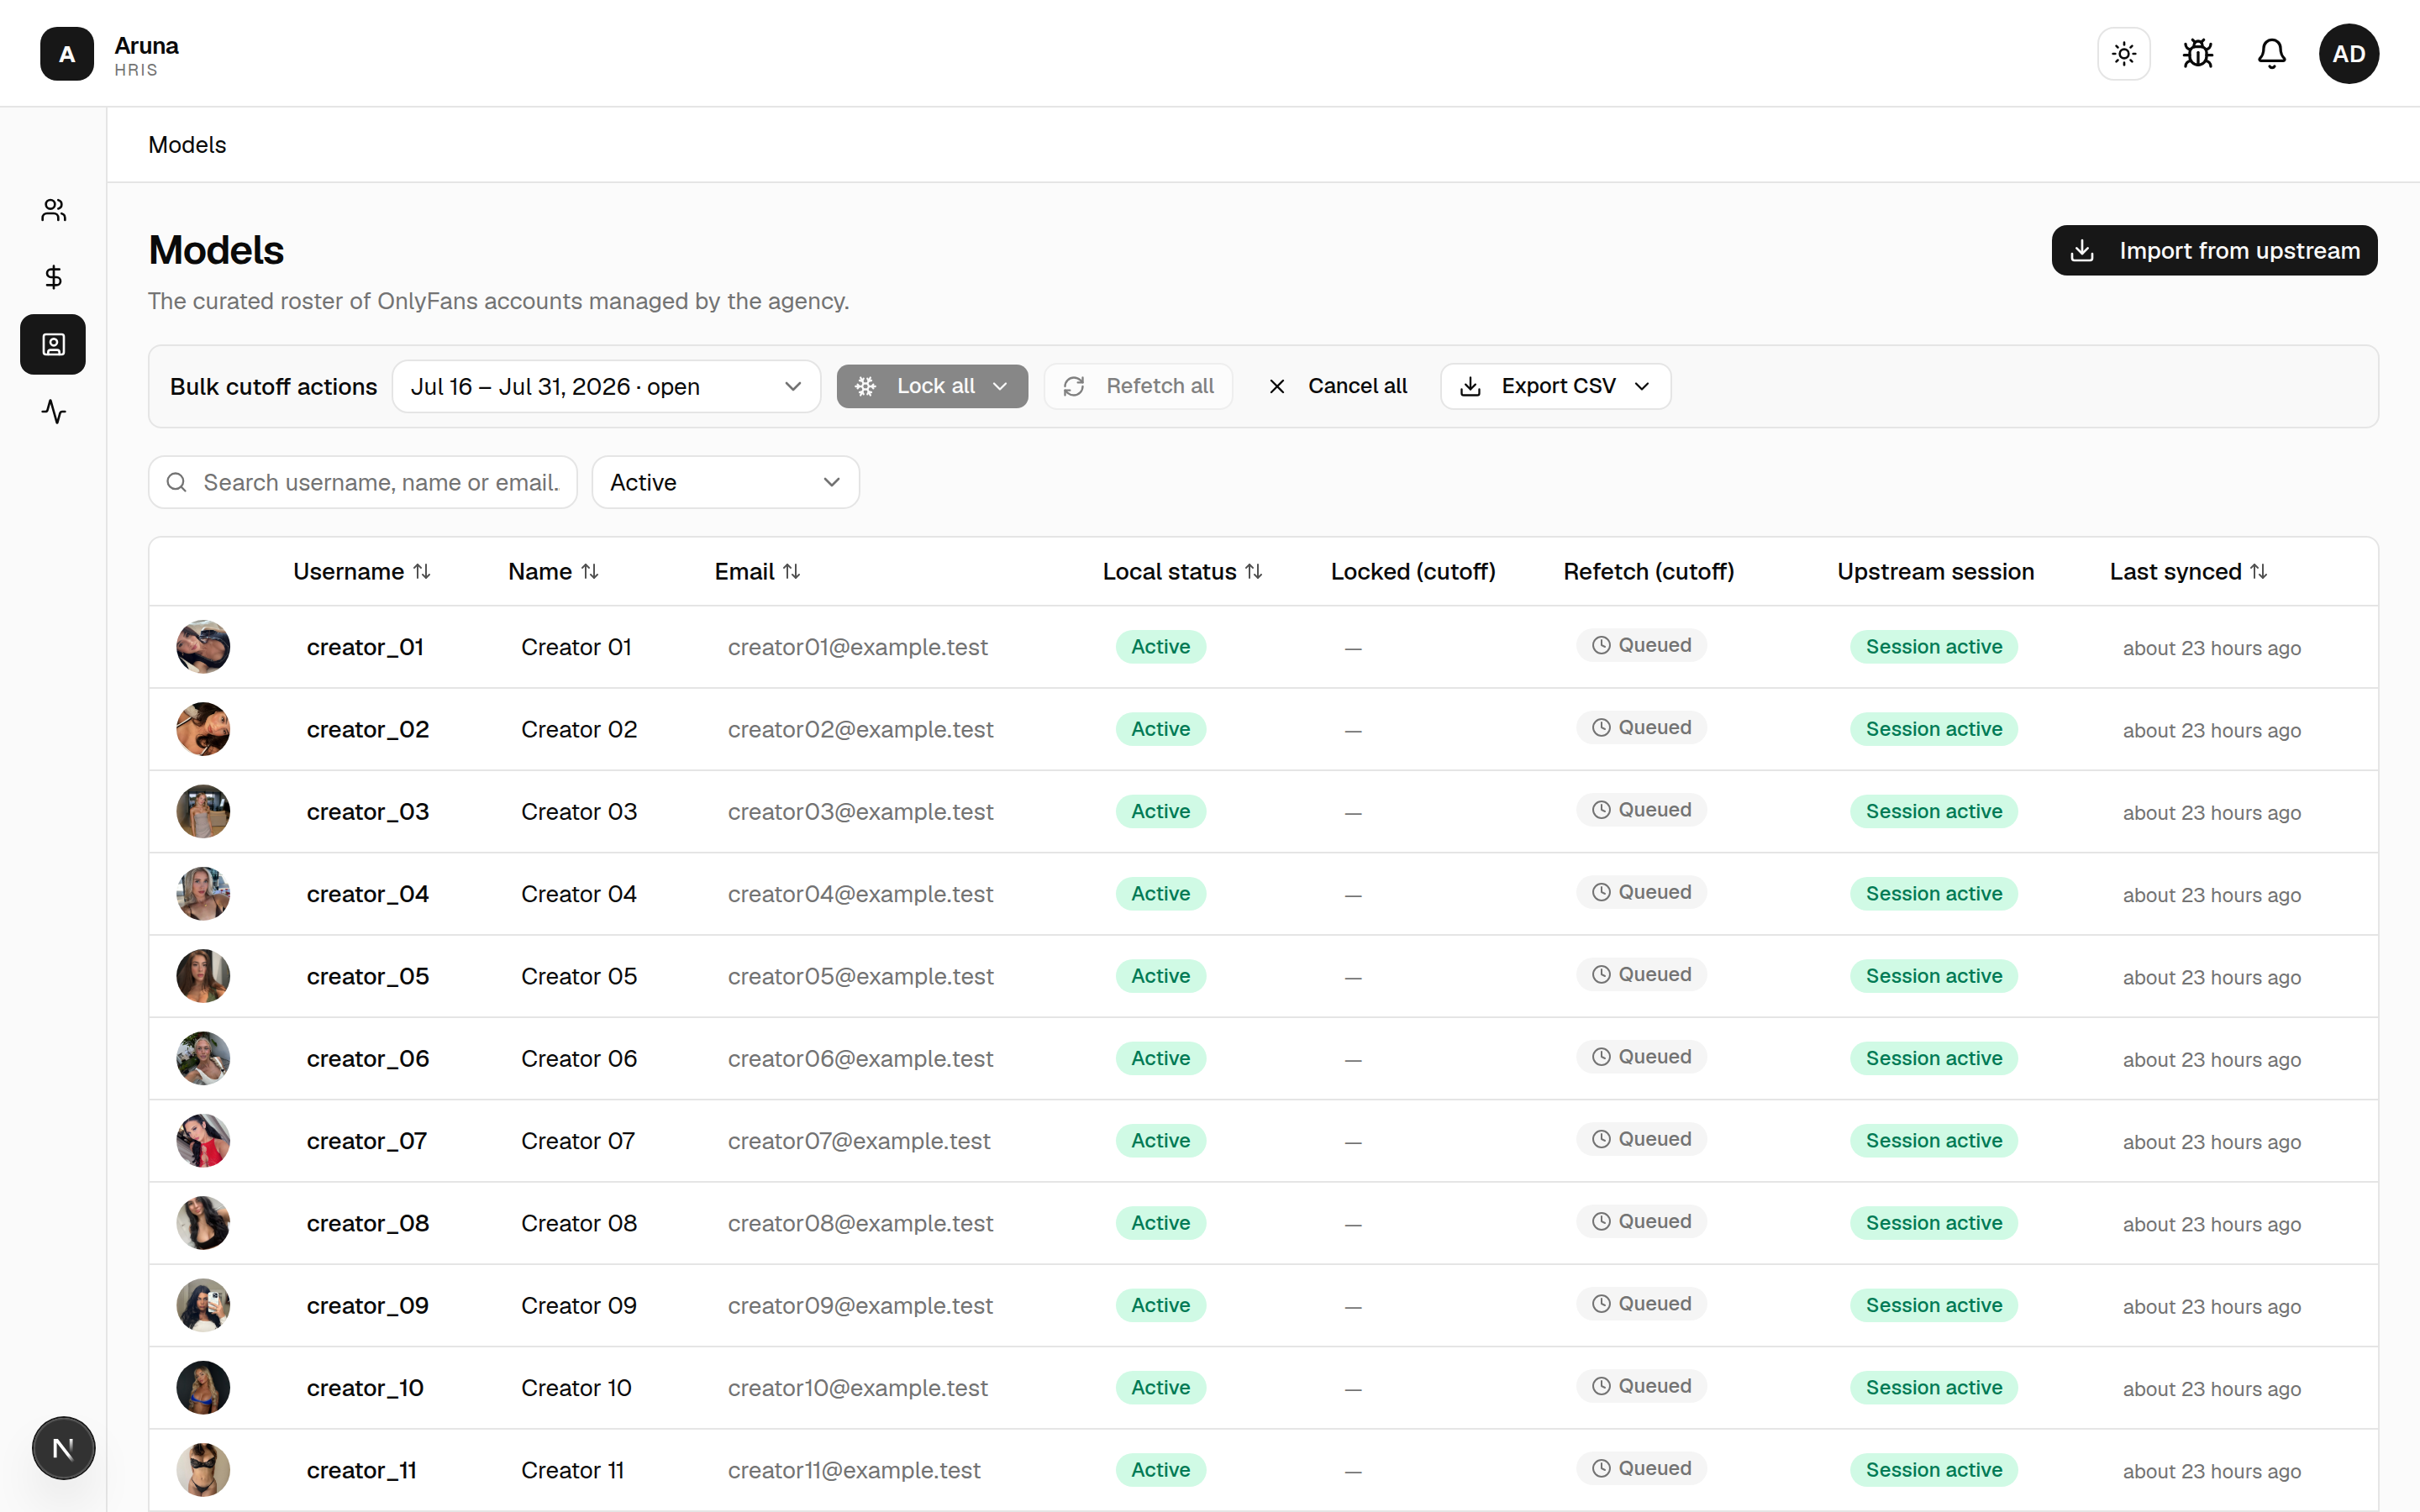This screenshot has width=2420, height=1512.
Task: Click username creator_11
Action: coord(361,1470)
